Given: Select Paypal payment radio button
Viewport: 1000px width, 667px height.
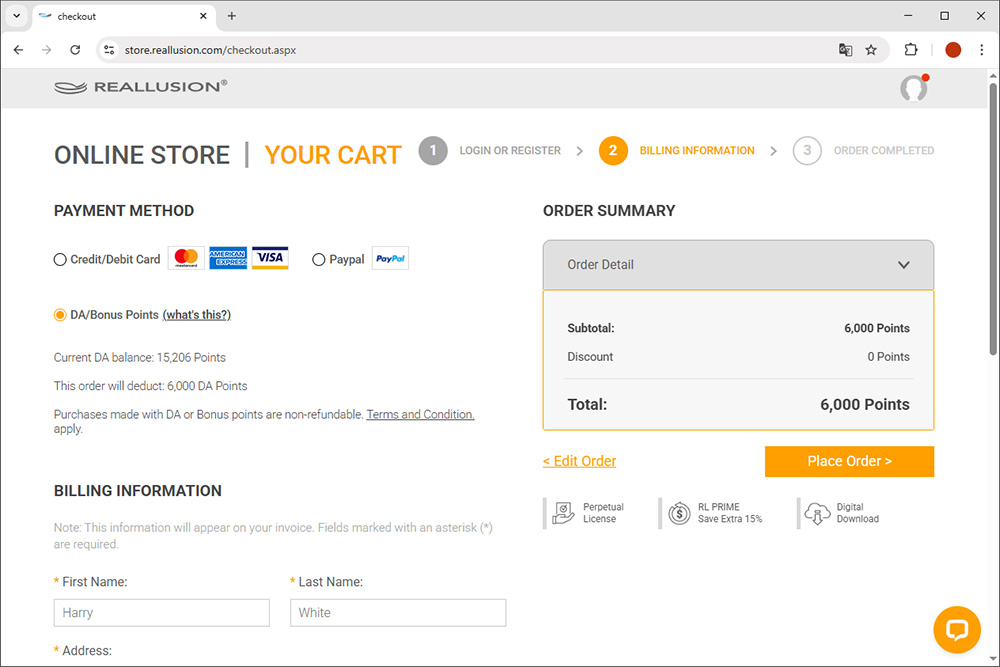Looking at the screenshot, I should 319,260.
